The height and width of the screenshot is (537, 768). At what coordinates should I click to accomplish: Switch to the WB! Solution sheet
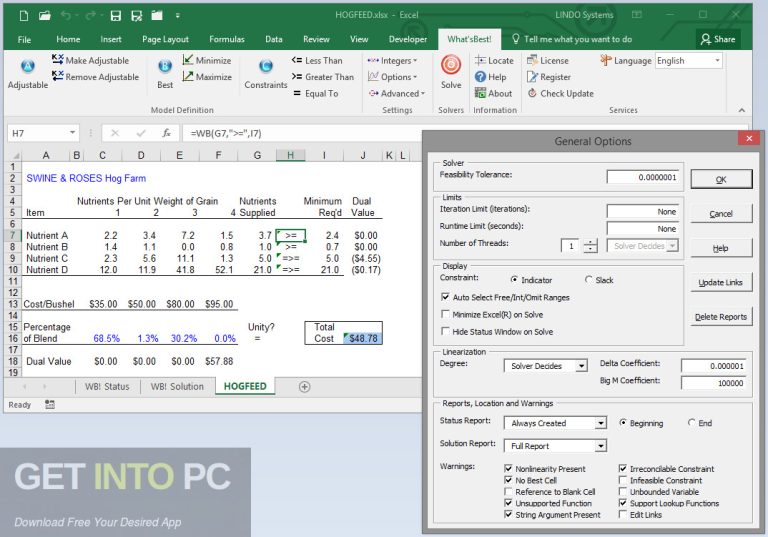click(x=177, y=387)
